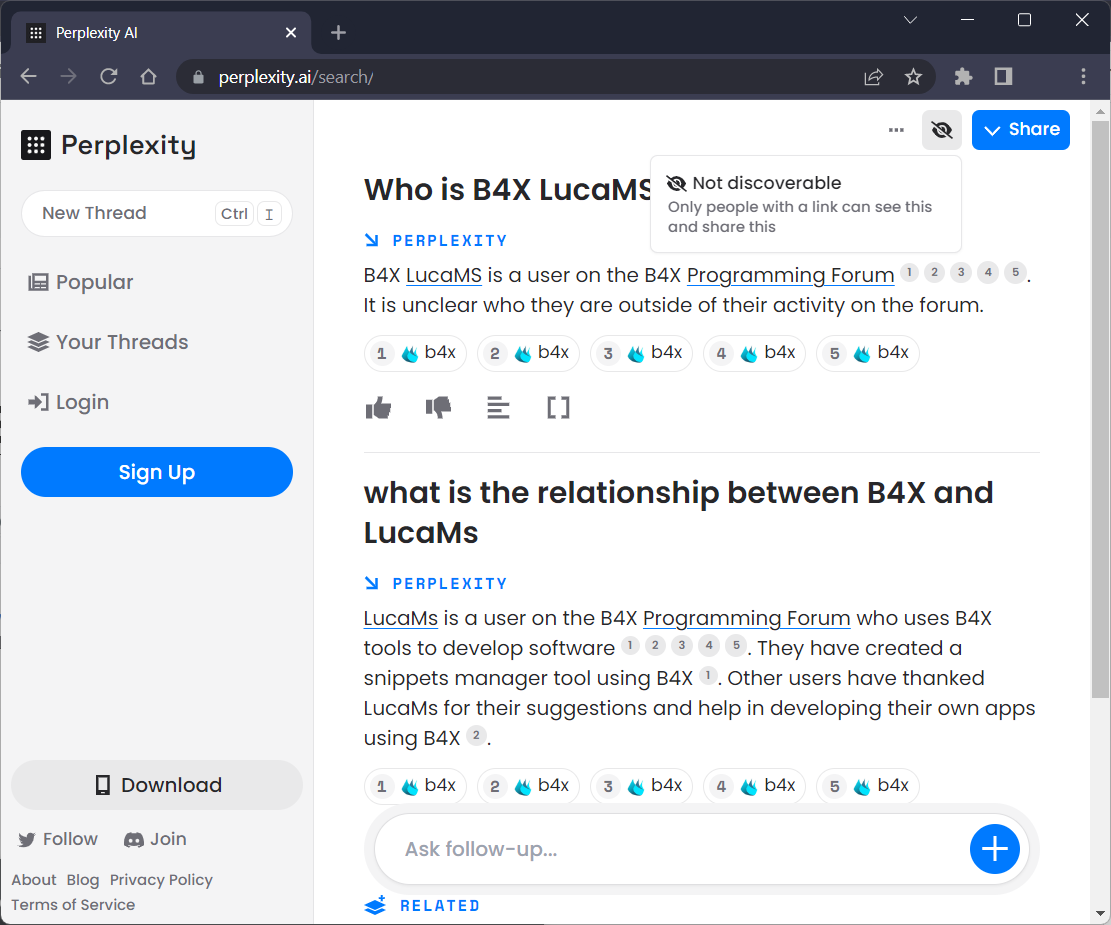
Task: Click the Discord logo icon
Action: tap(134, 840)
